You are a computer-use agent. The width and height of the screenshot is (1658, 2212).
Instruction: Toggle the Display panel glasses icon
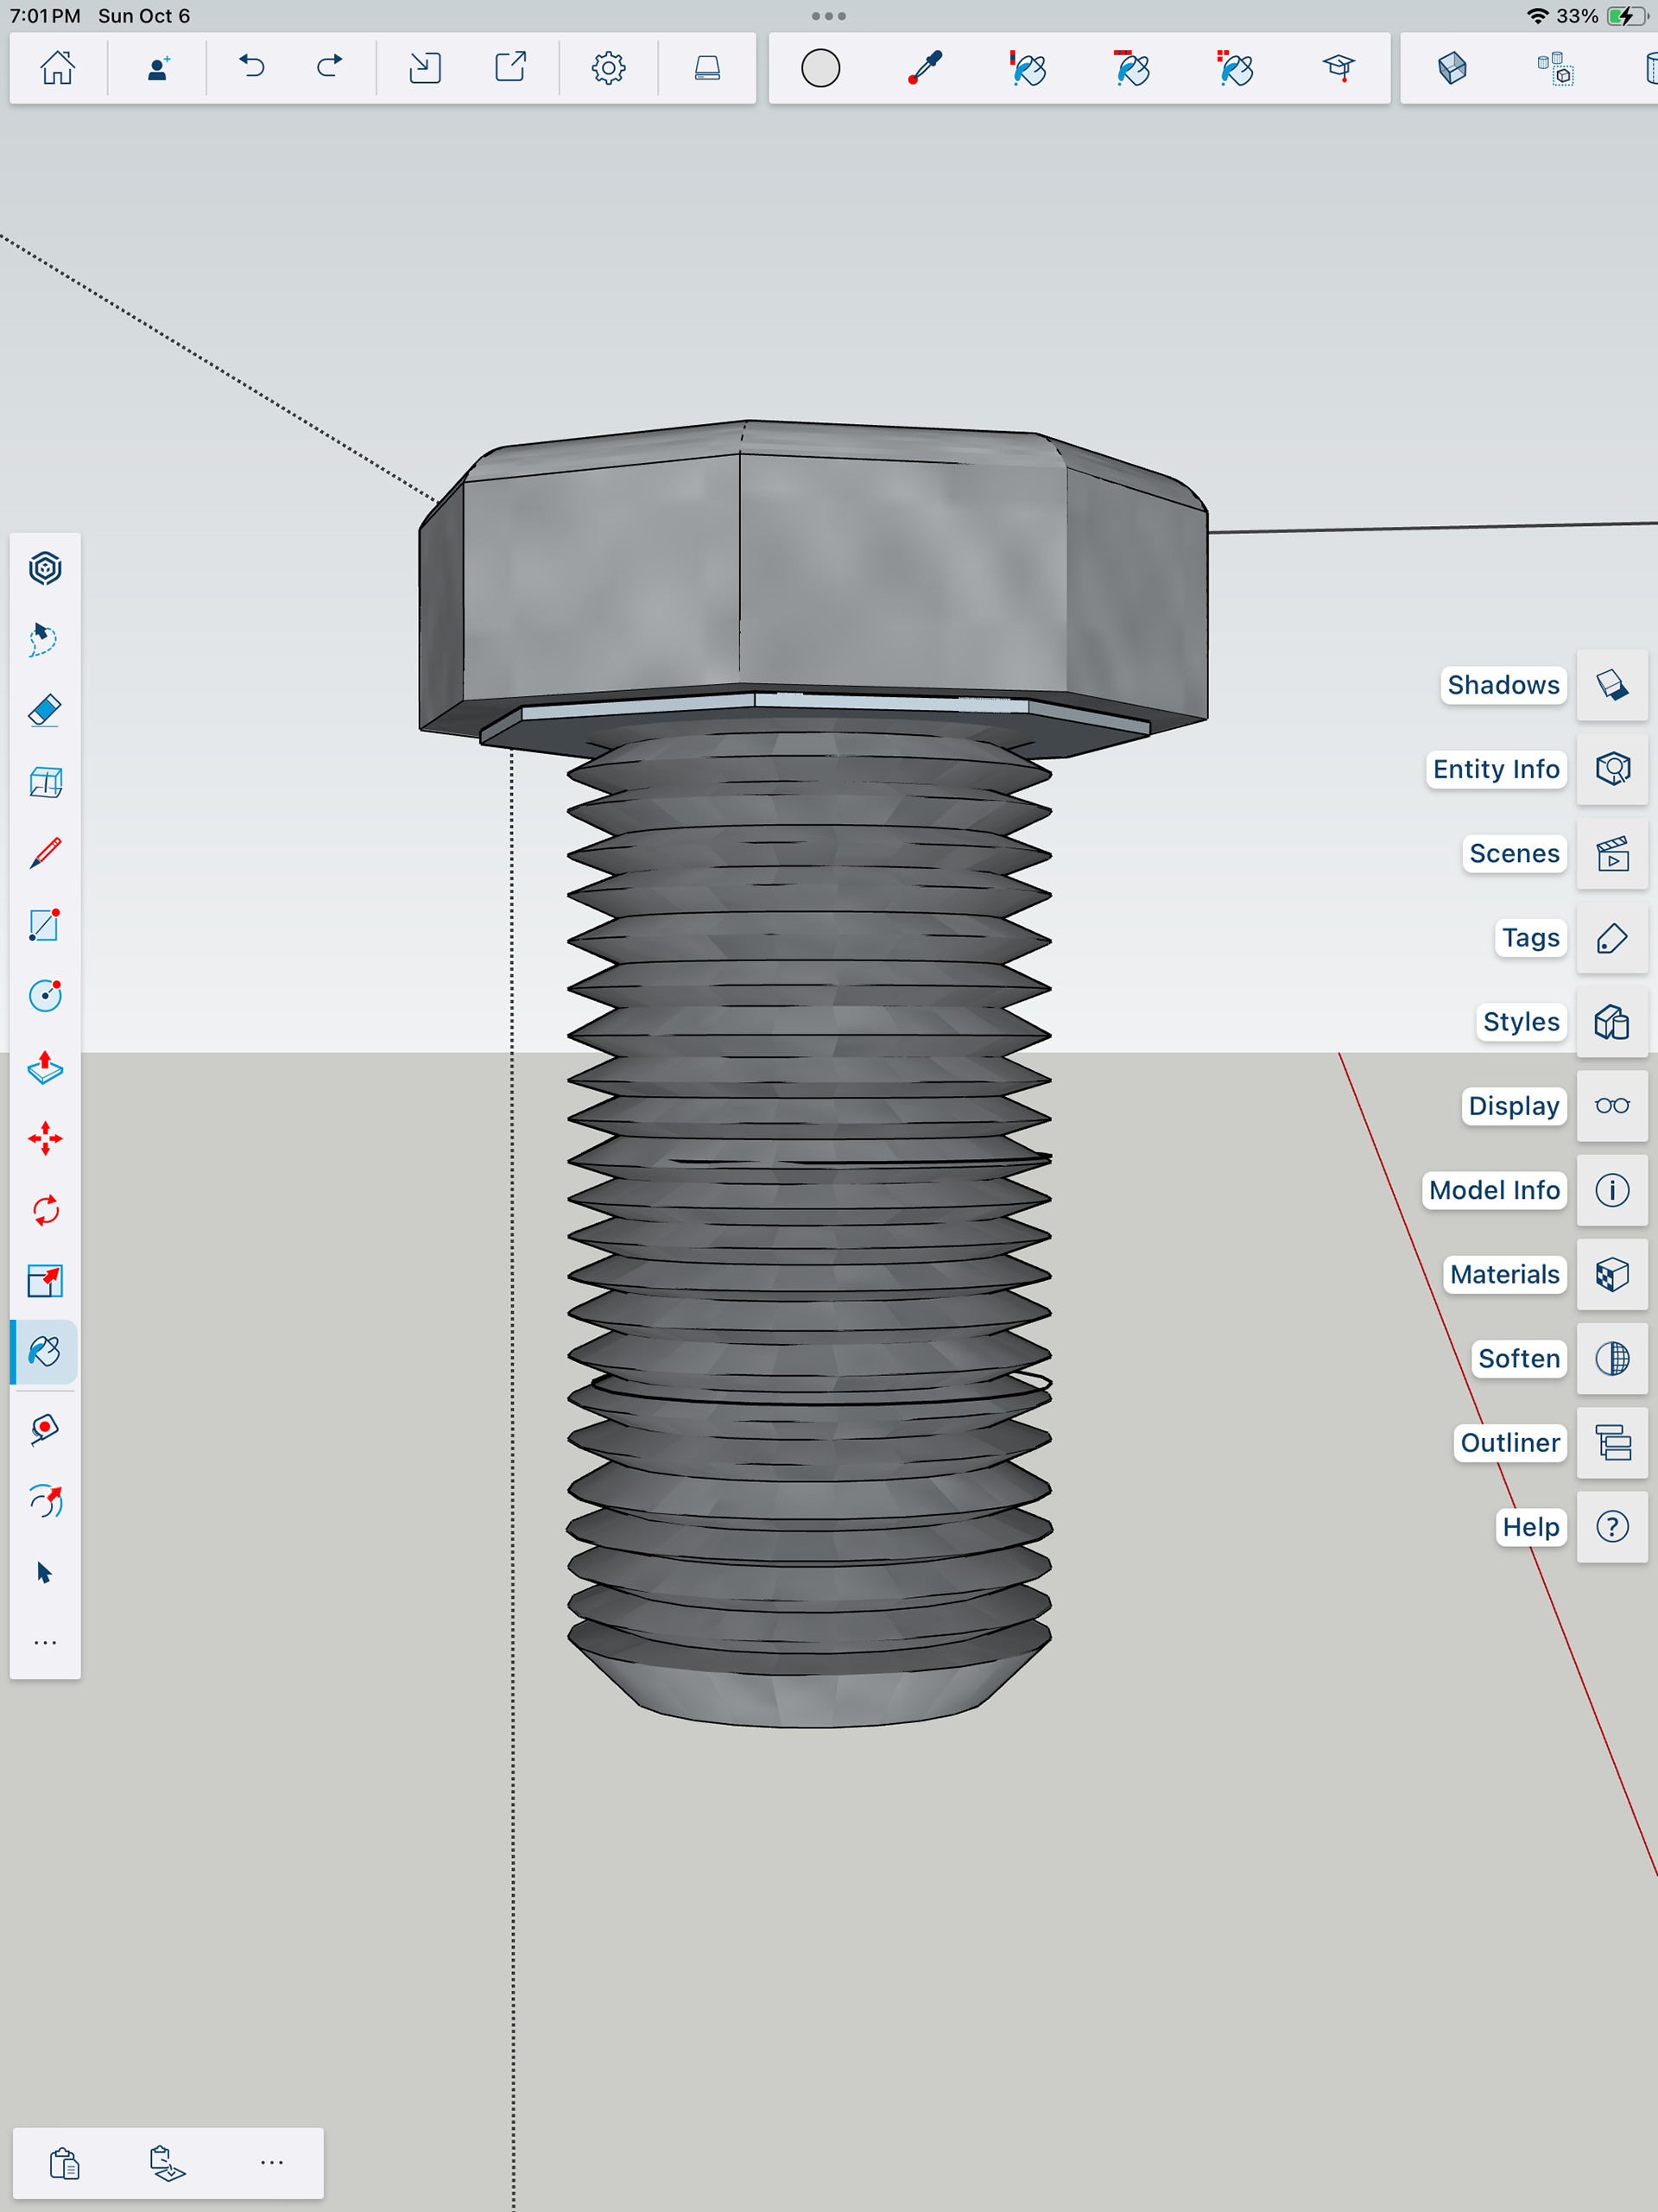point(1612,1106)
